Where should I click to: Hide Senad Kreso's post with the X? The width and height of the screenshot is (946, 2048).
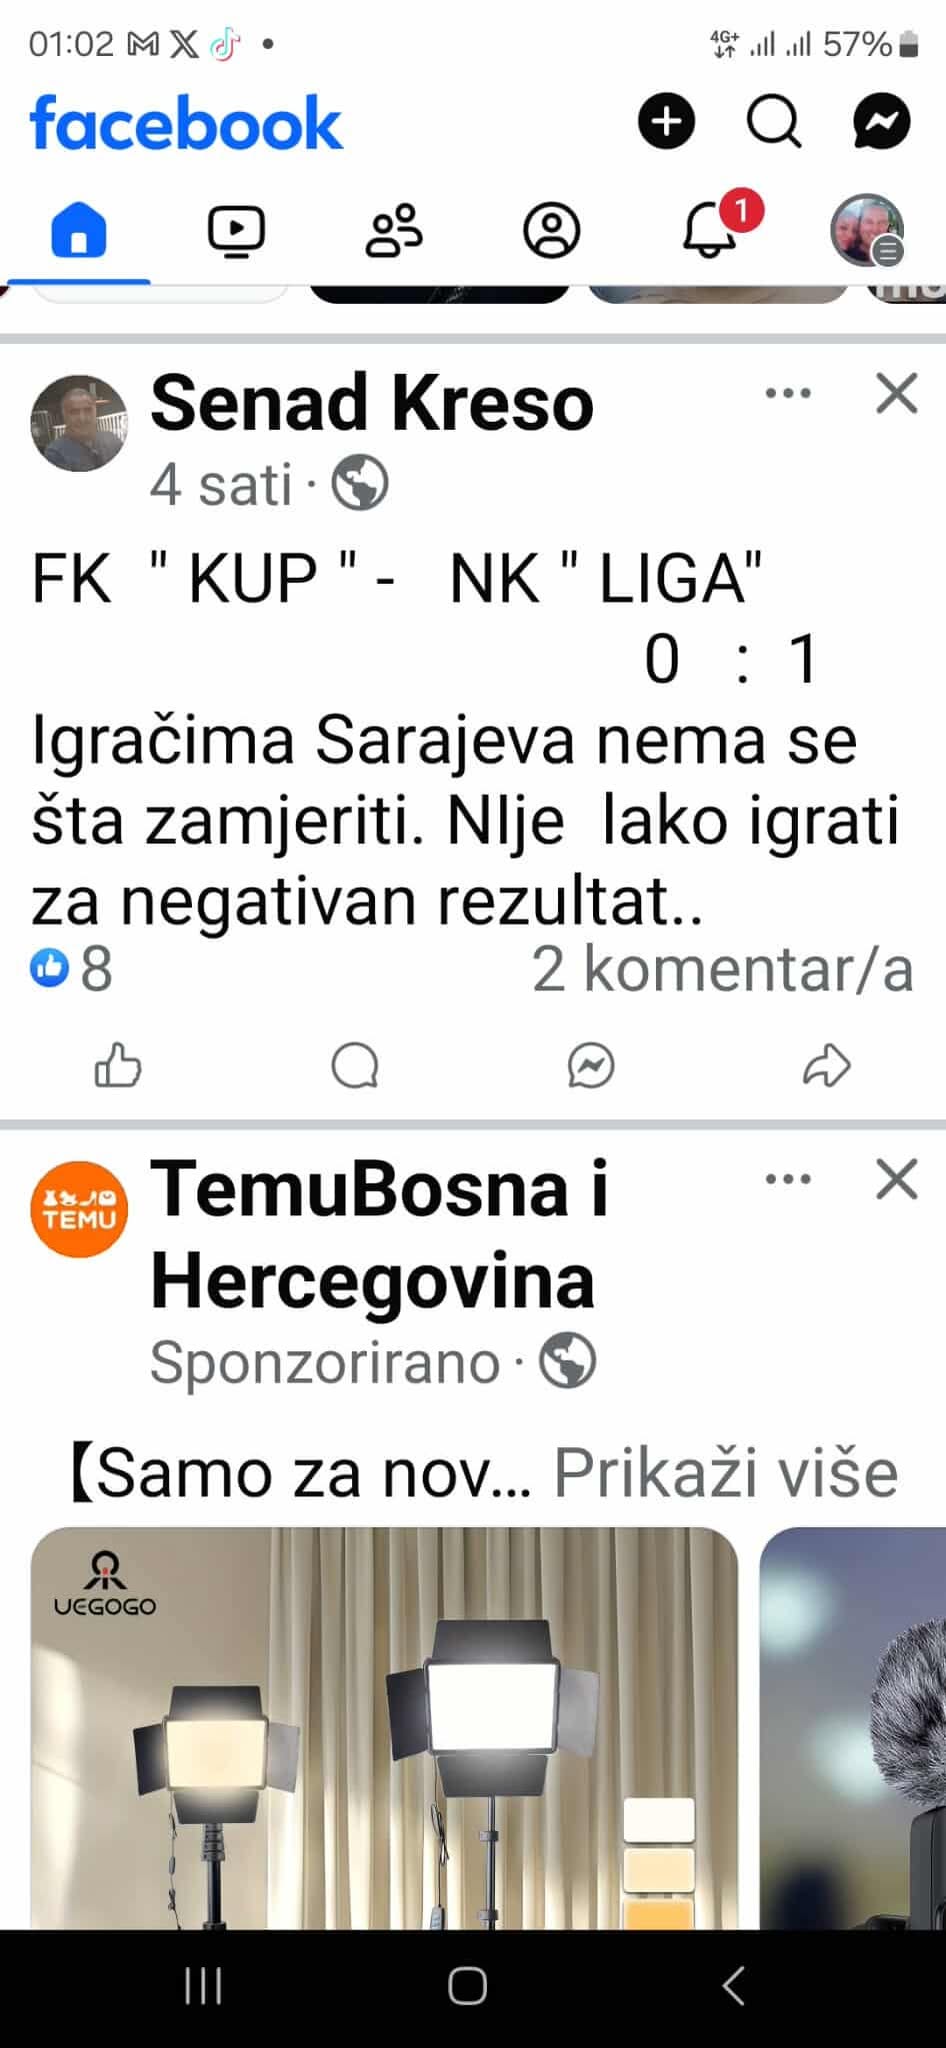[897, 393]
